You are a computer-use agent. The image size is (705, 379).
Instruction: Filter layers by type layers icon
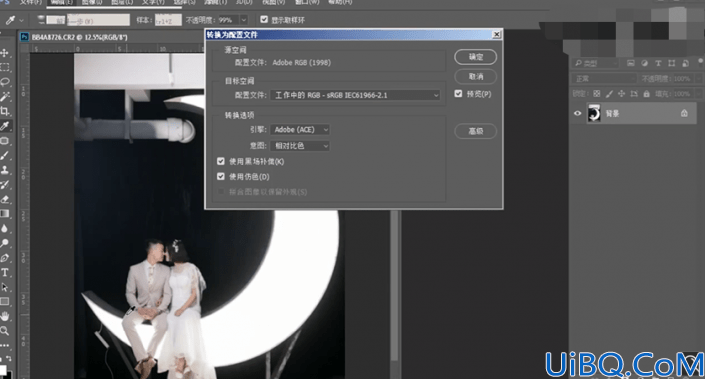click(x=658, y=63)
